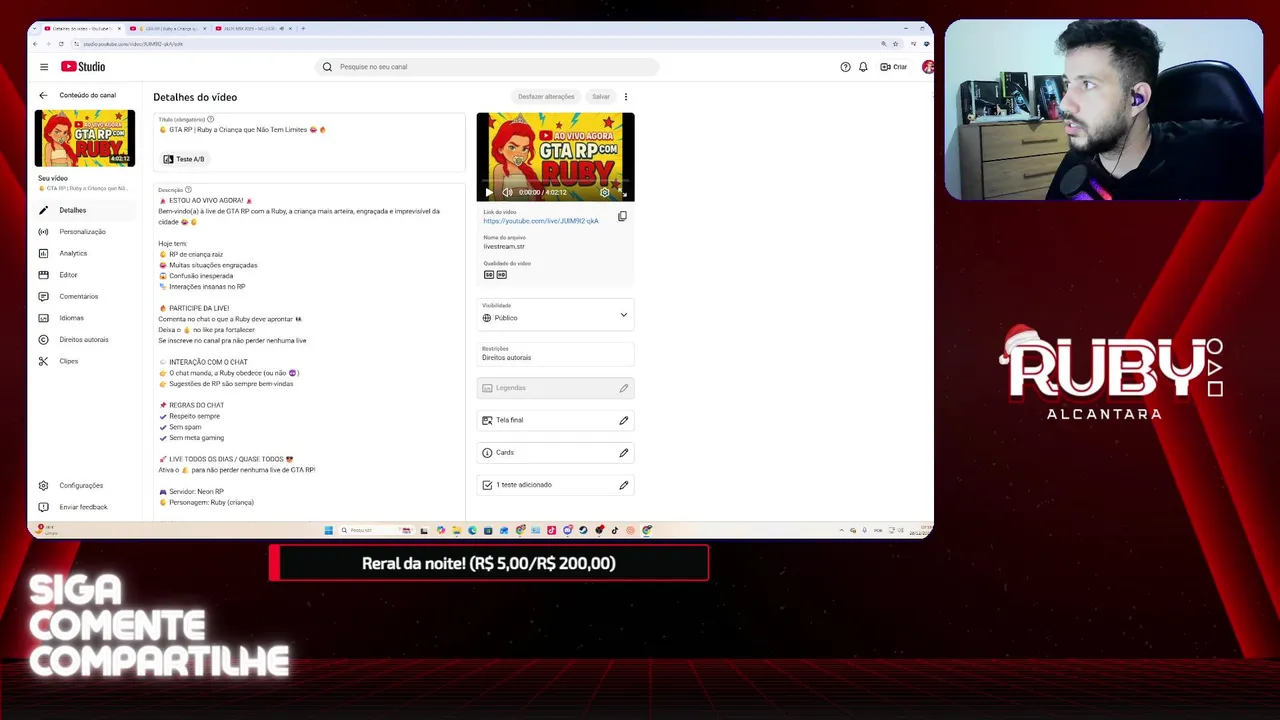Open the sidebar video thumbnail
Screen dimensions: 1280x720
pos(85,138)
